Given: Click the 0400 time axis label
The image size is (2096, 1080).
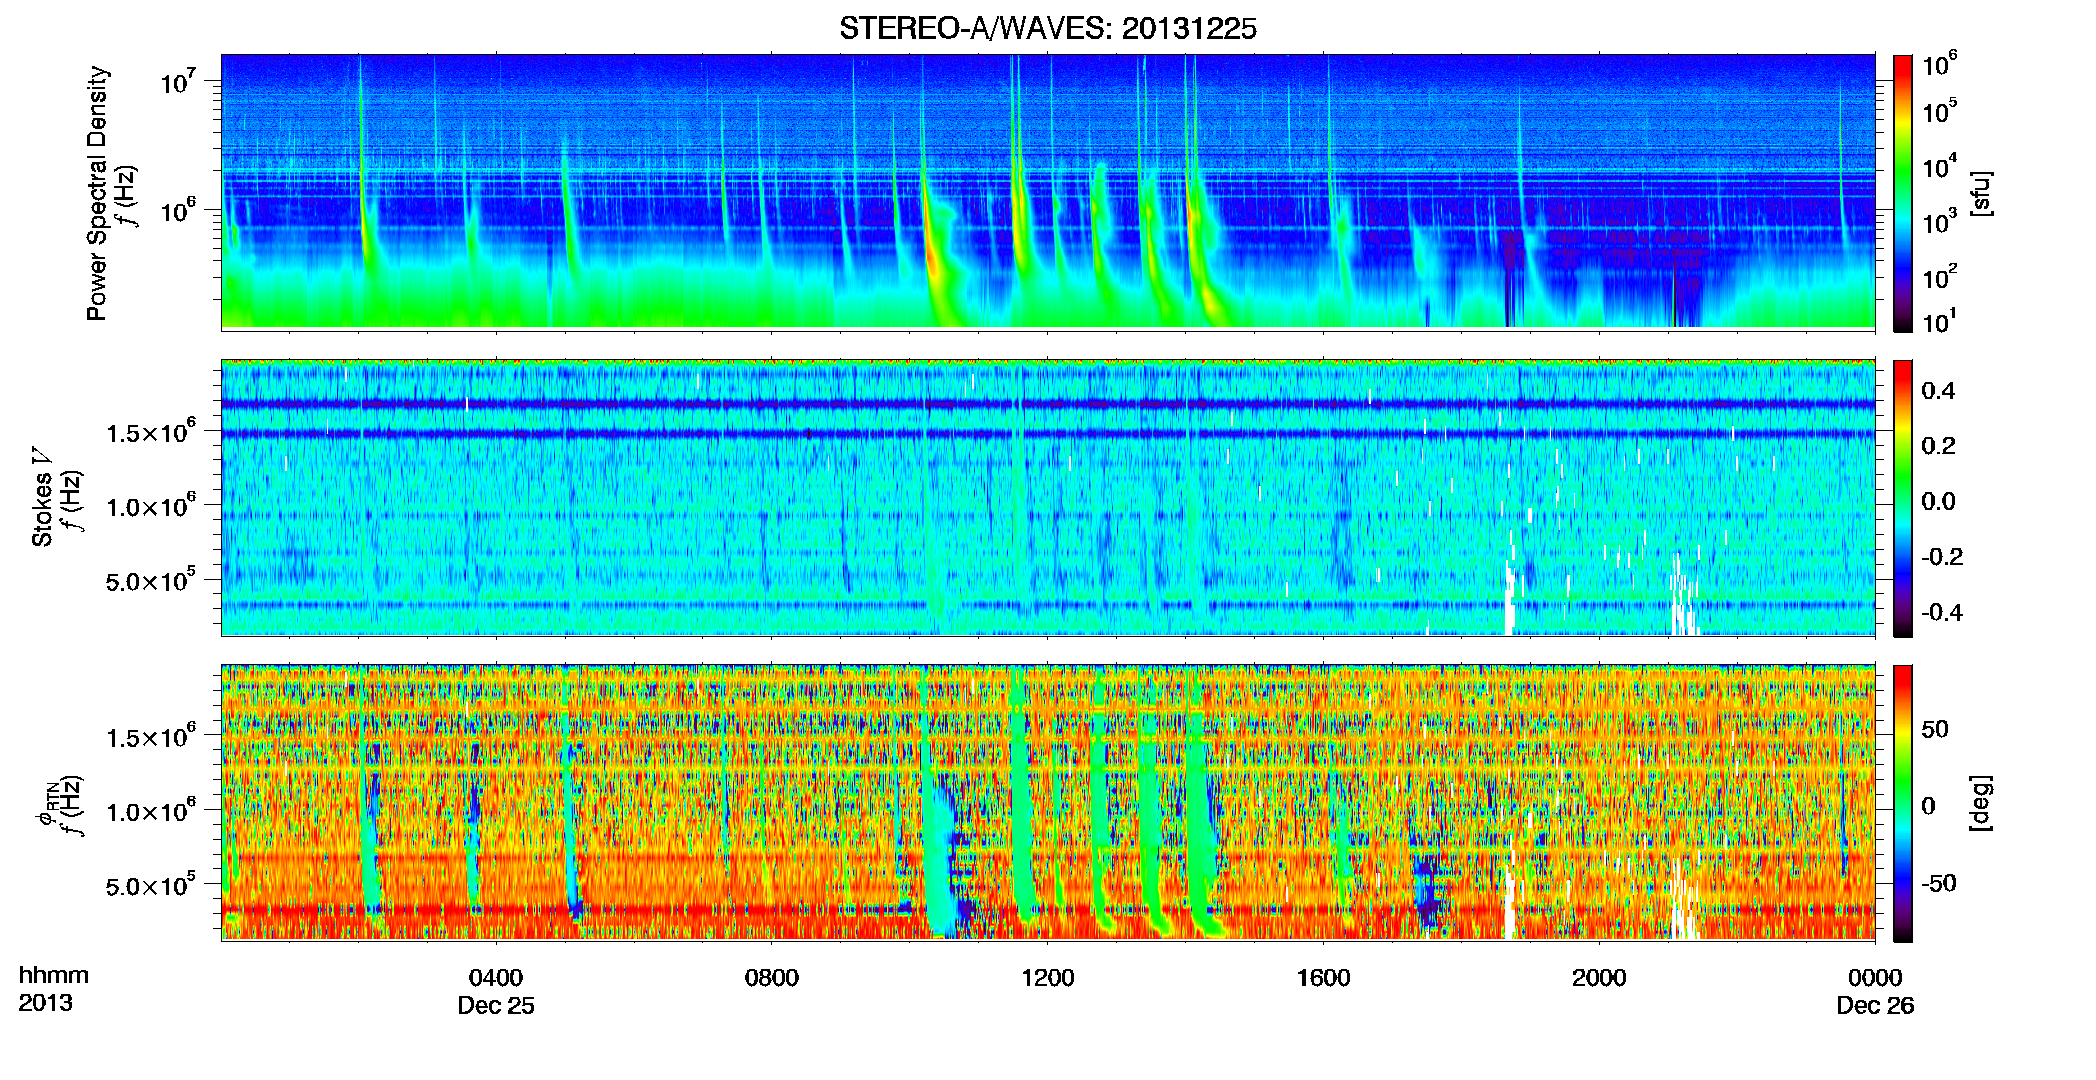Looking at the screenshot, I should (x=496, y=978).
